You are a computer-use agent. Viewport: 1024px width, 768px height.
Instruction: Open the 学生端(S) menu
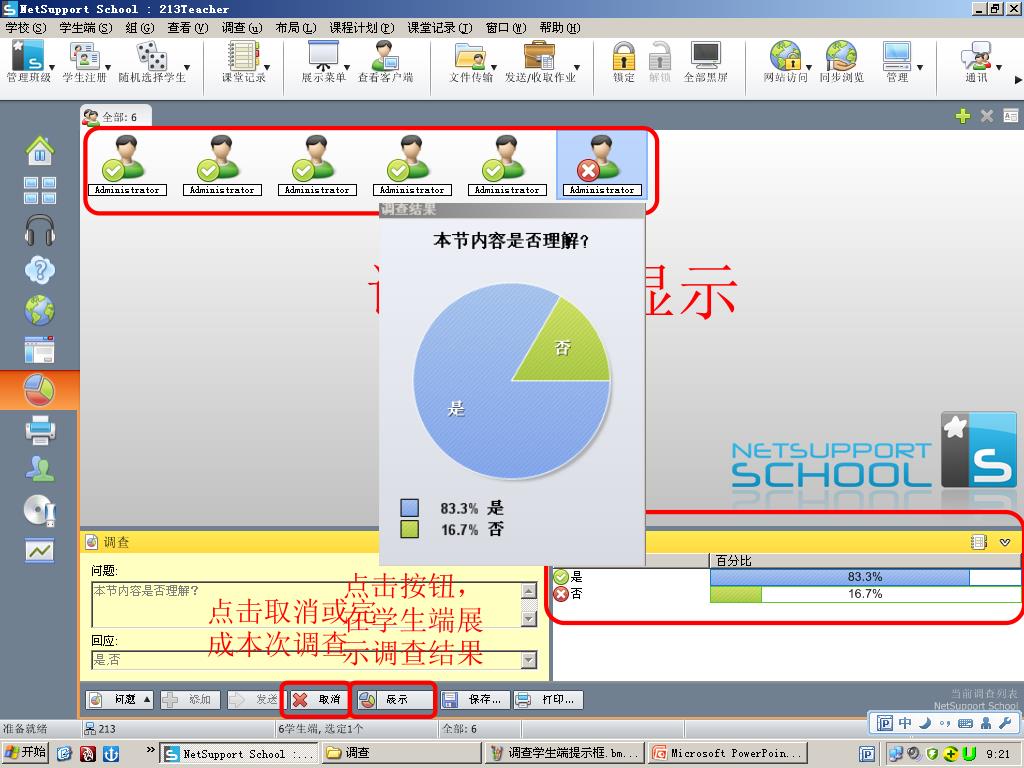tap(86, 28)
